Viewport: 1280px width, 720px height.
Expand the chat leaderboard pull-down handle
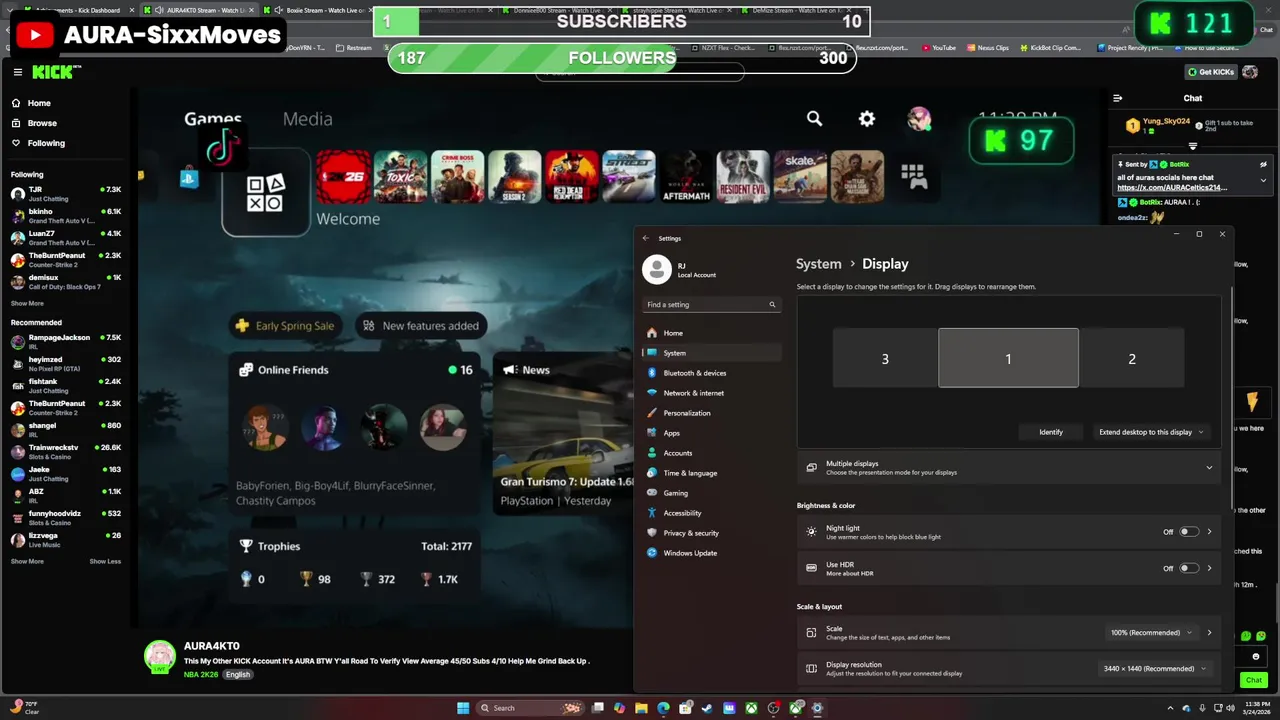click(1192, 146)
